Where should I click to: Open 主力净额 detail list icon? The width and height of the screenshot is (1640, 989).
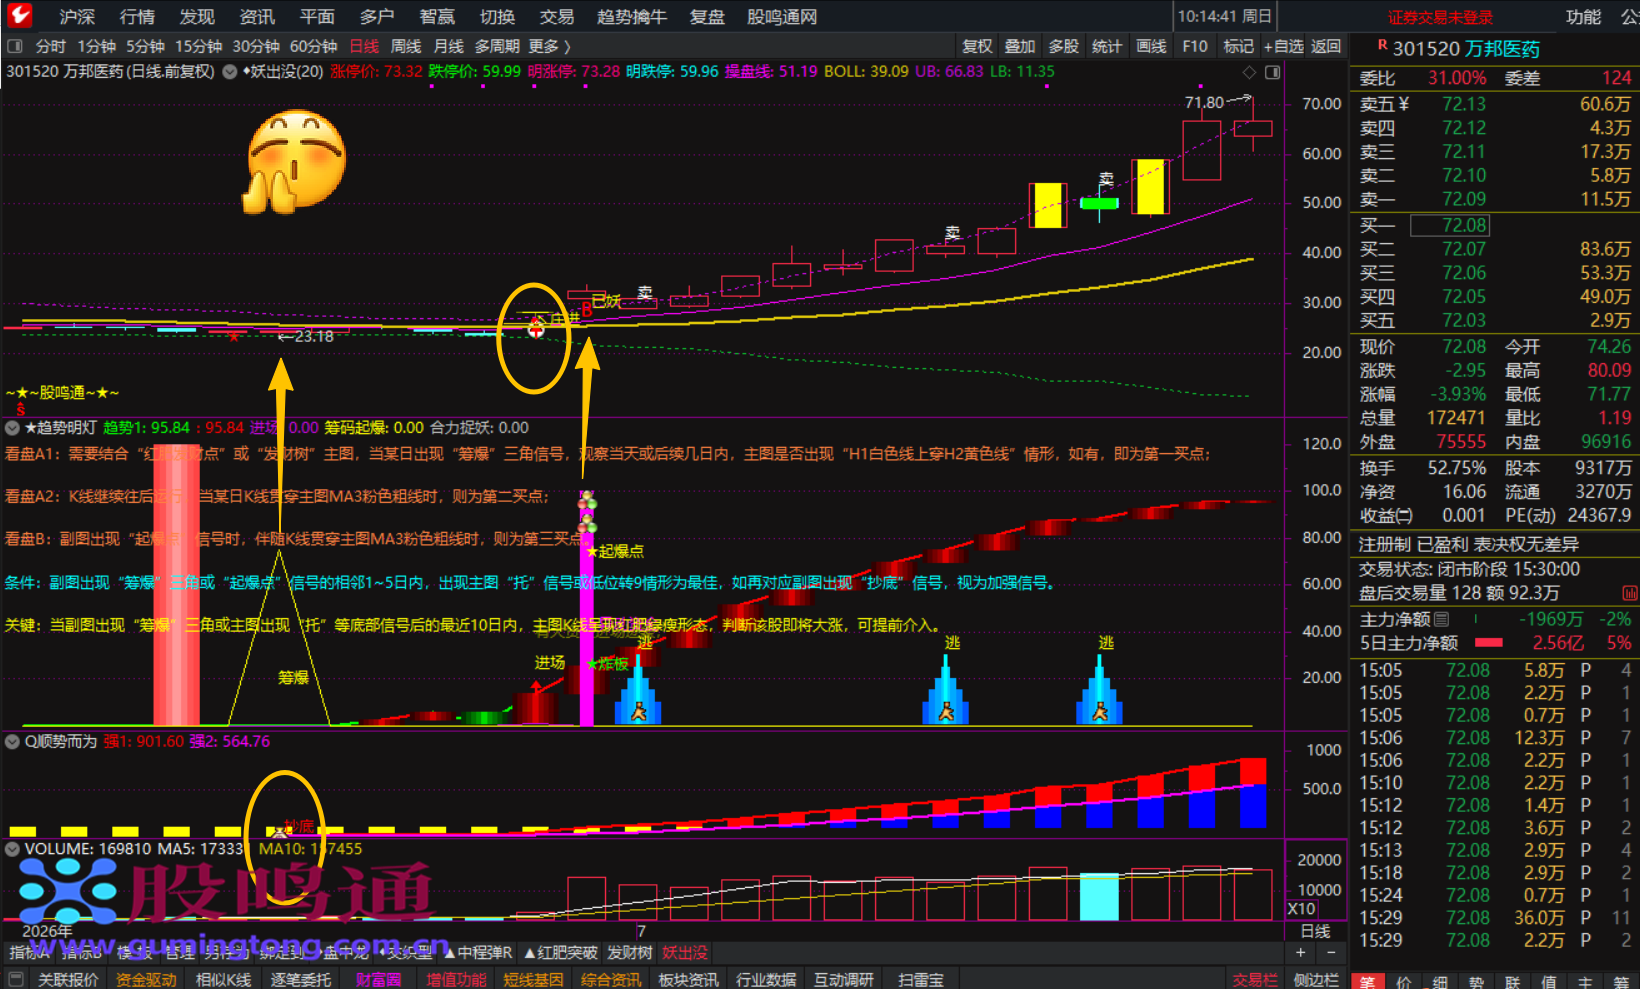[x=1441, y=620]
